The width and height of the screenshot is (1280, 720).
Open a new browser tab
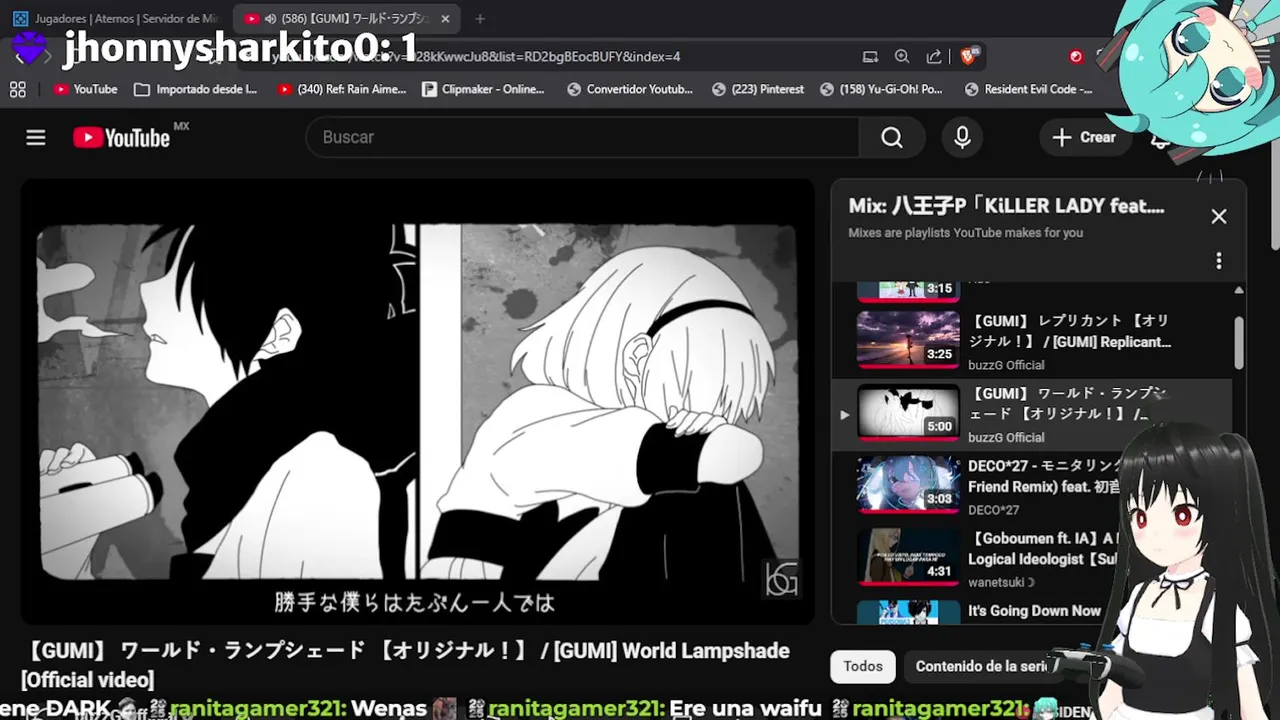(480, 18)
